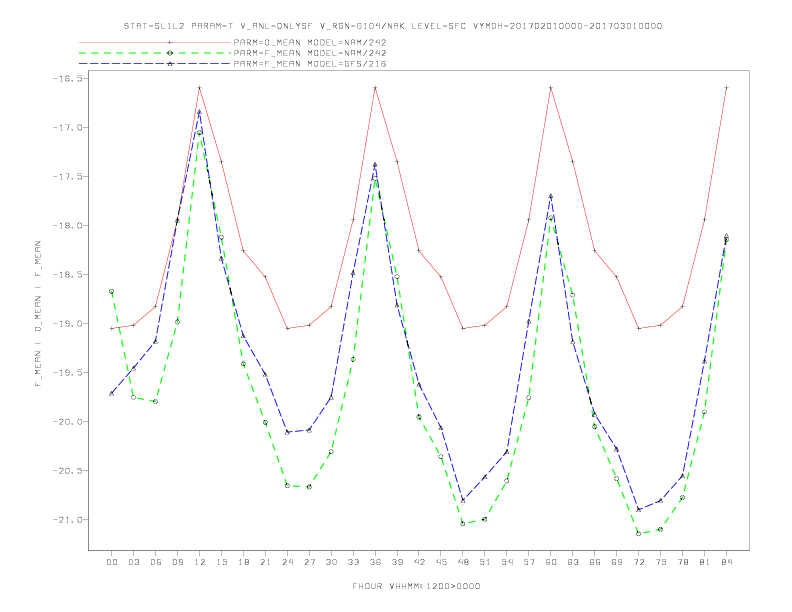792x612 pixels.
Task: Click forecast hour 12 on the x-axis
Action: point(200,562)
